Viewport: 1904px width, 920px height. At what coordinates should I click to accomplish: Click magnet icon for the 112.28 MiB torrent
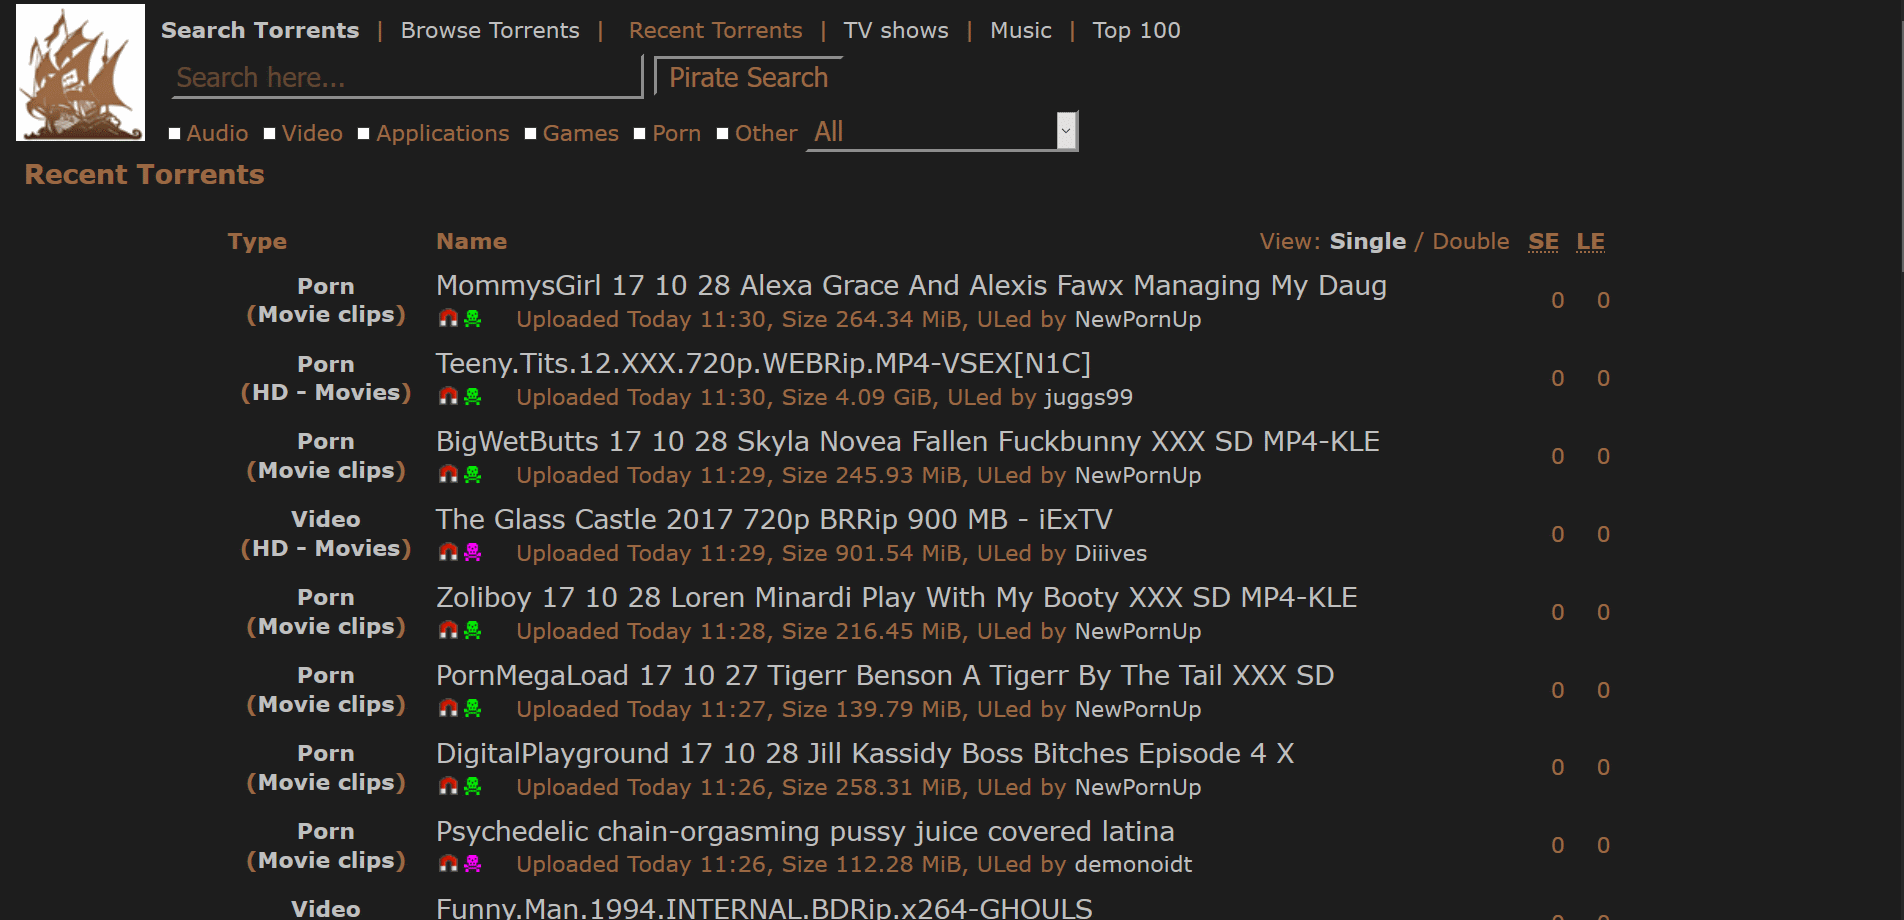(448, 863)
